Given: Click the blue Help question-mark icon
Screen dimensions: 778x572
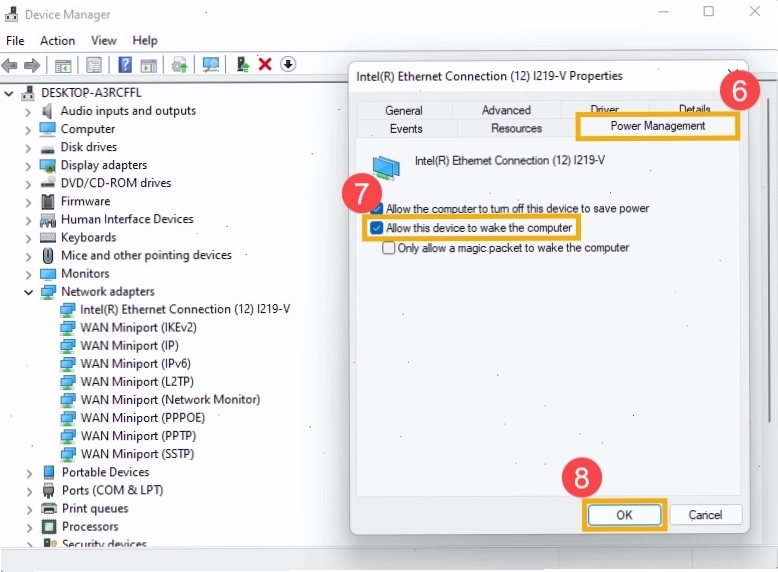Looking at the screenshot, I should pos(125,64).
